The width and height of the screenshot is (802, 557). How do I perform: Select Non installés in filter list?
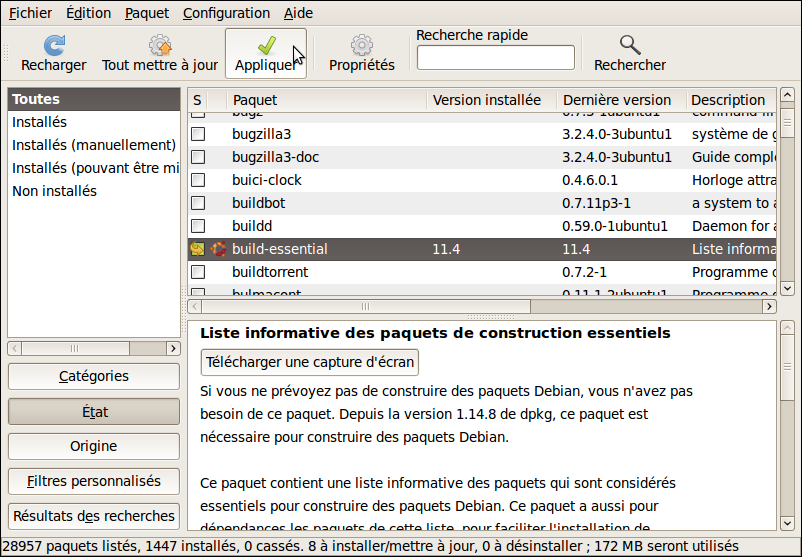pyautogui.click(x=54, y=191)
